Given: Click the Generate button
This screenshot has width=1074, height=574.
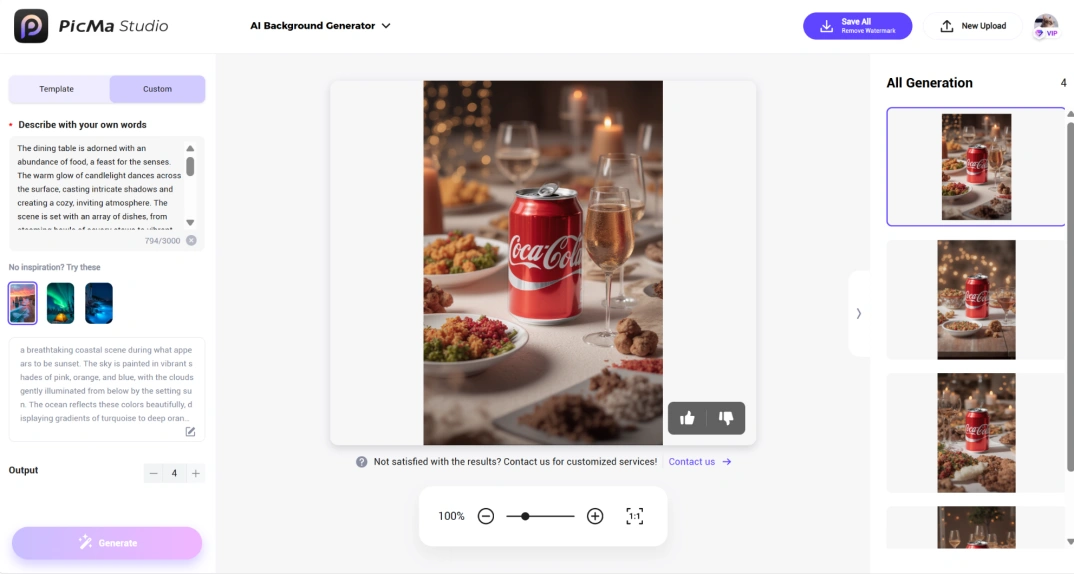Looking at the screenshot, I should (x=107, y=543).
